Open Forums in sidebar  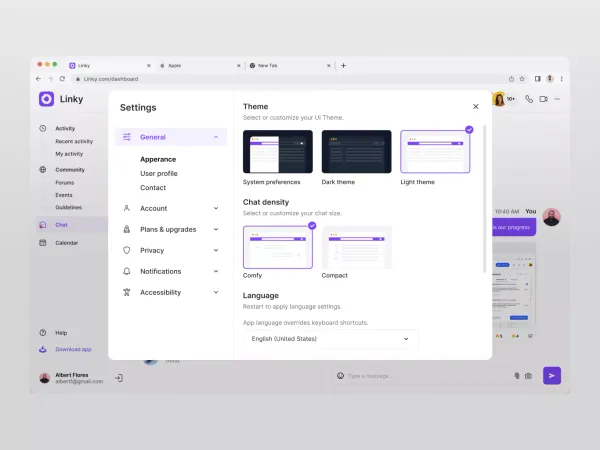(x=65, y=183)
